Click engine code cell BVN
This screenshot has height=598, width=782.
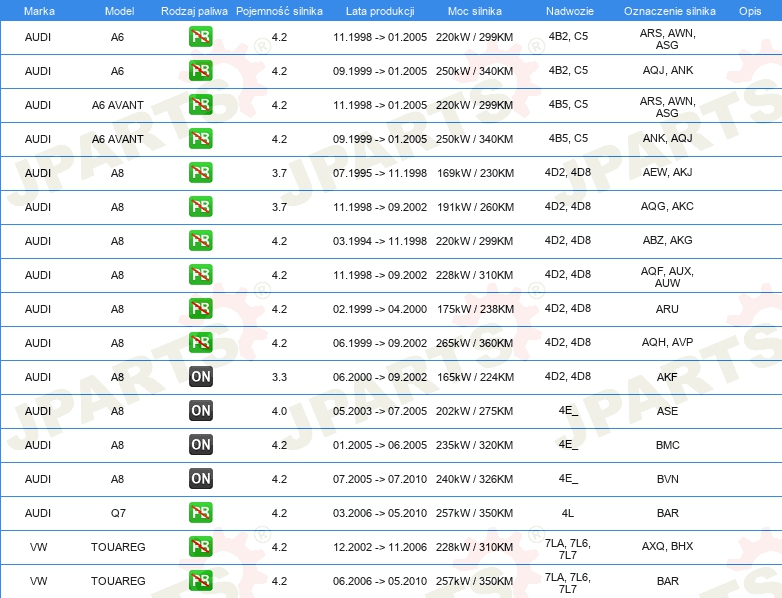coord(668,479)
